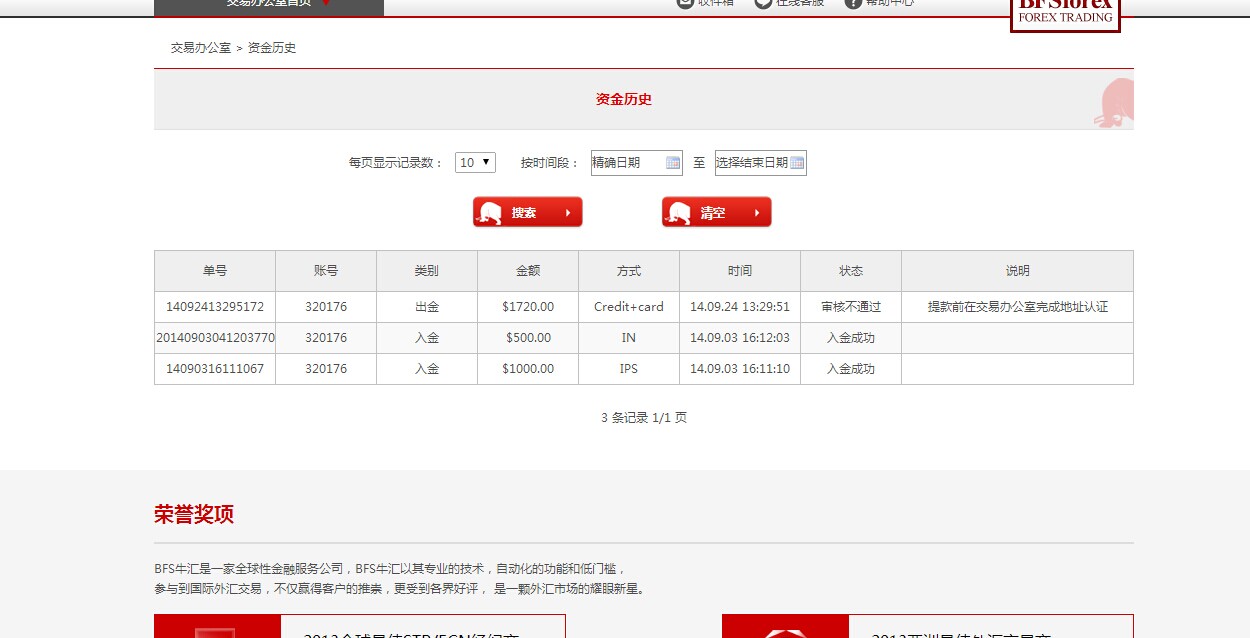The image size is (1250, 638).
Task: Expand the 交易办公室首页 menu arrow
Action: tap(326, 3)
